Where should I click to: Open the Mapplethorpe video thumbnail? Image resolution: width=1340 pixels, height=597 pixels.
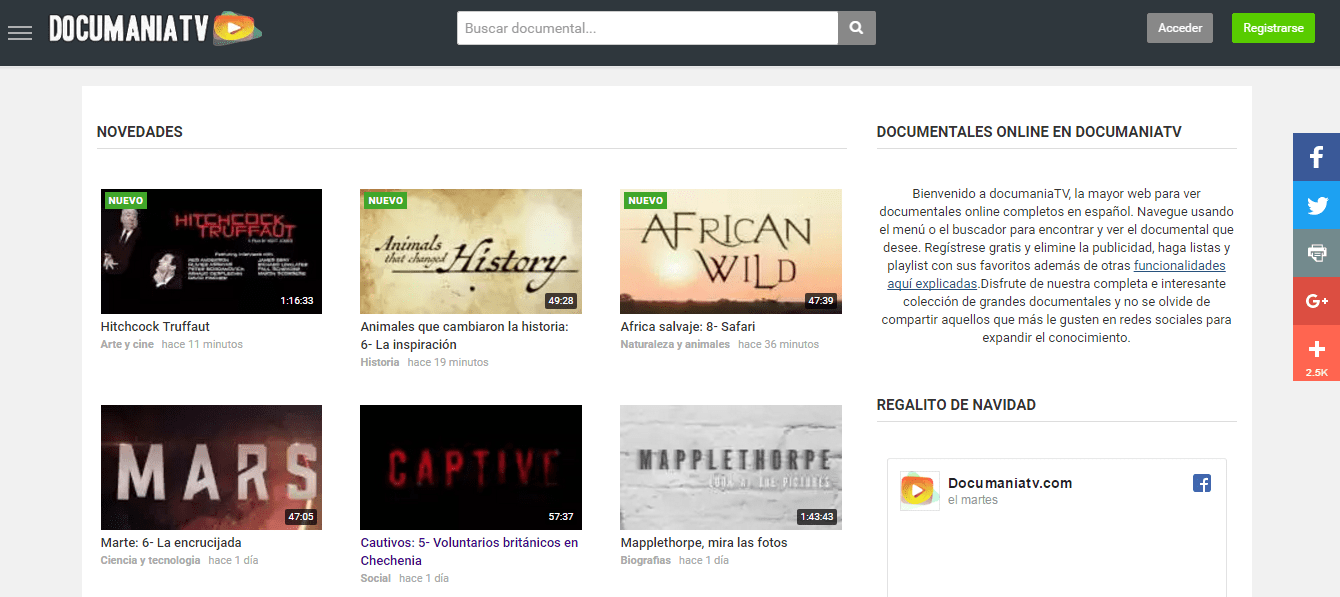click(731, 467)
